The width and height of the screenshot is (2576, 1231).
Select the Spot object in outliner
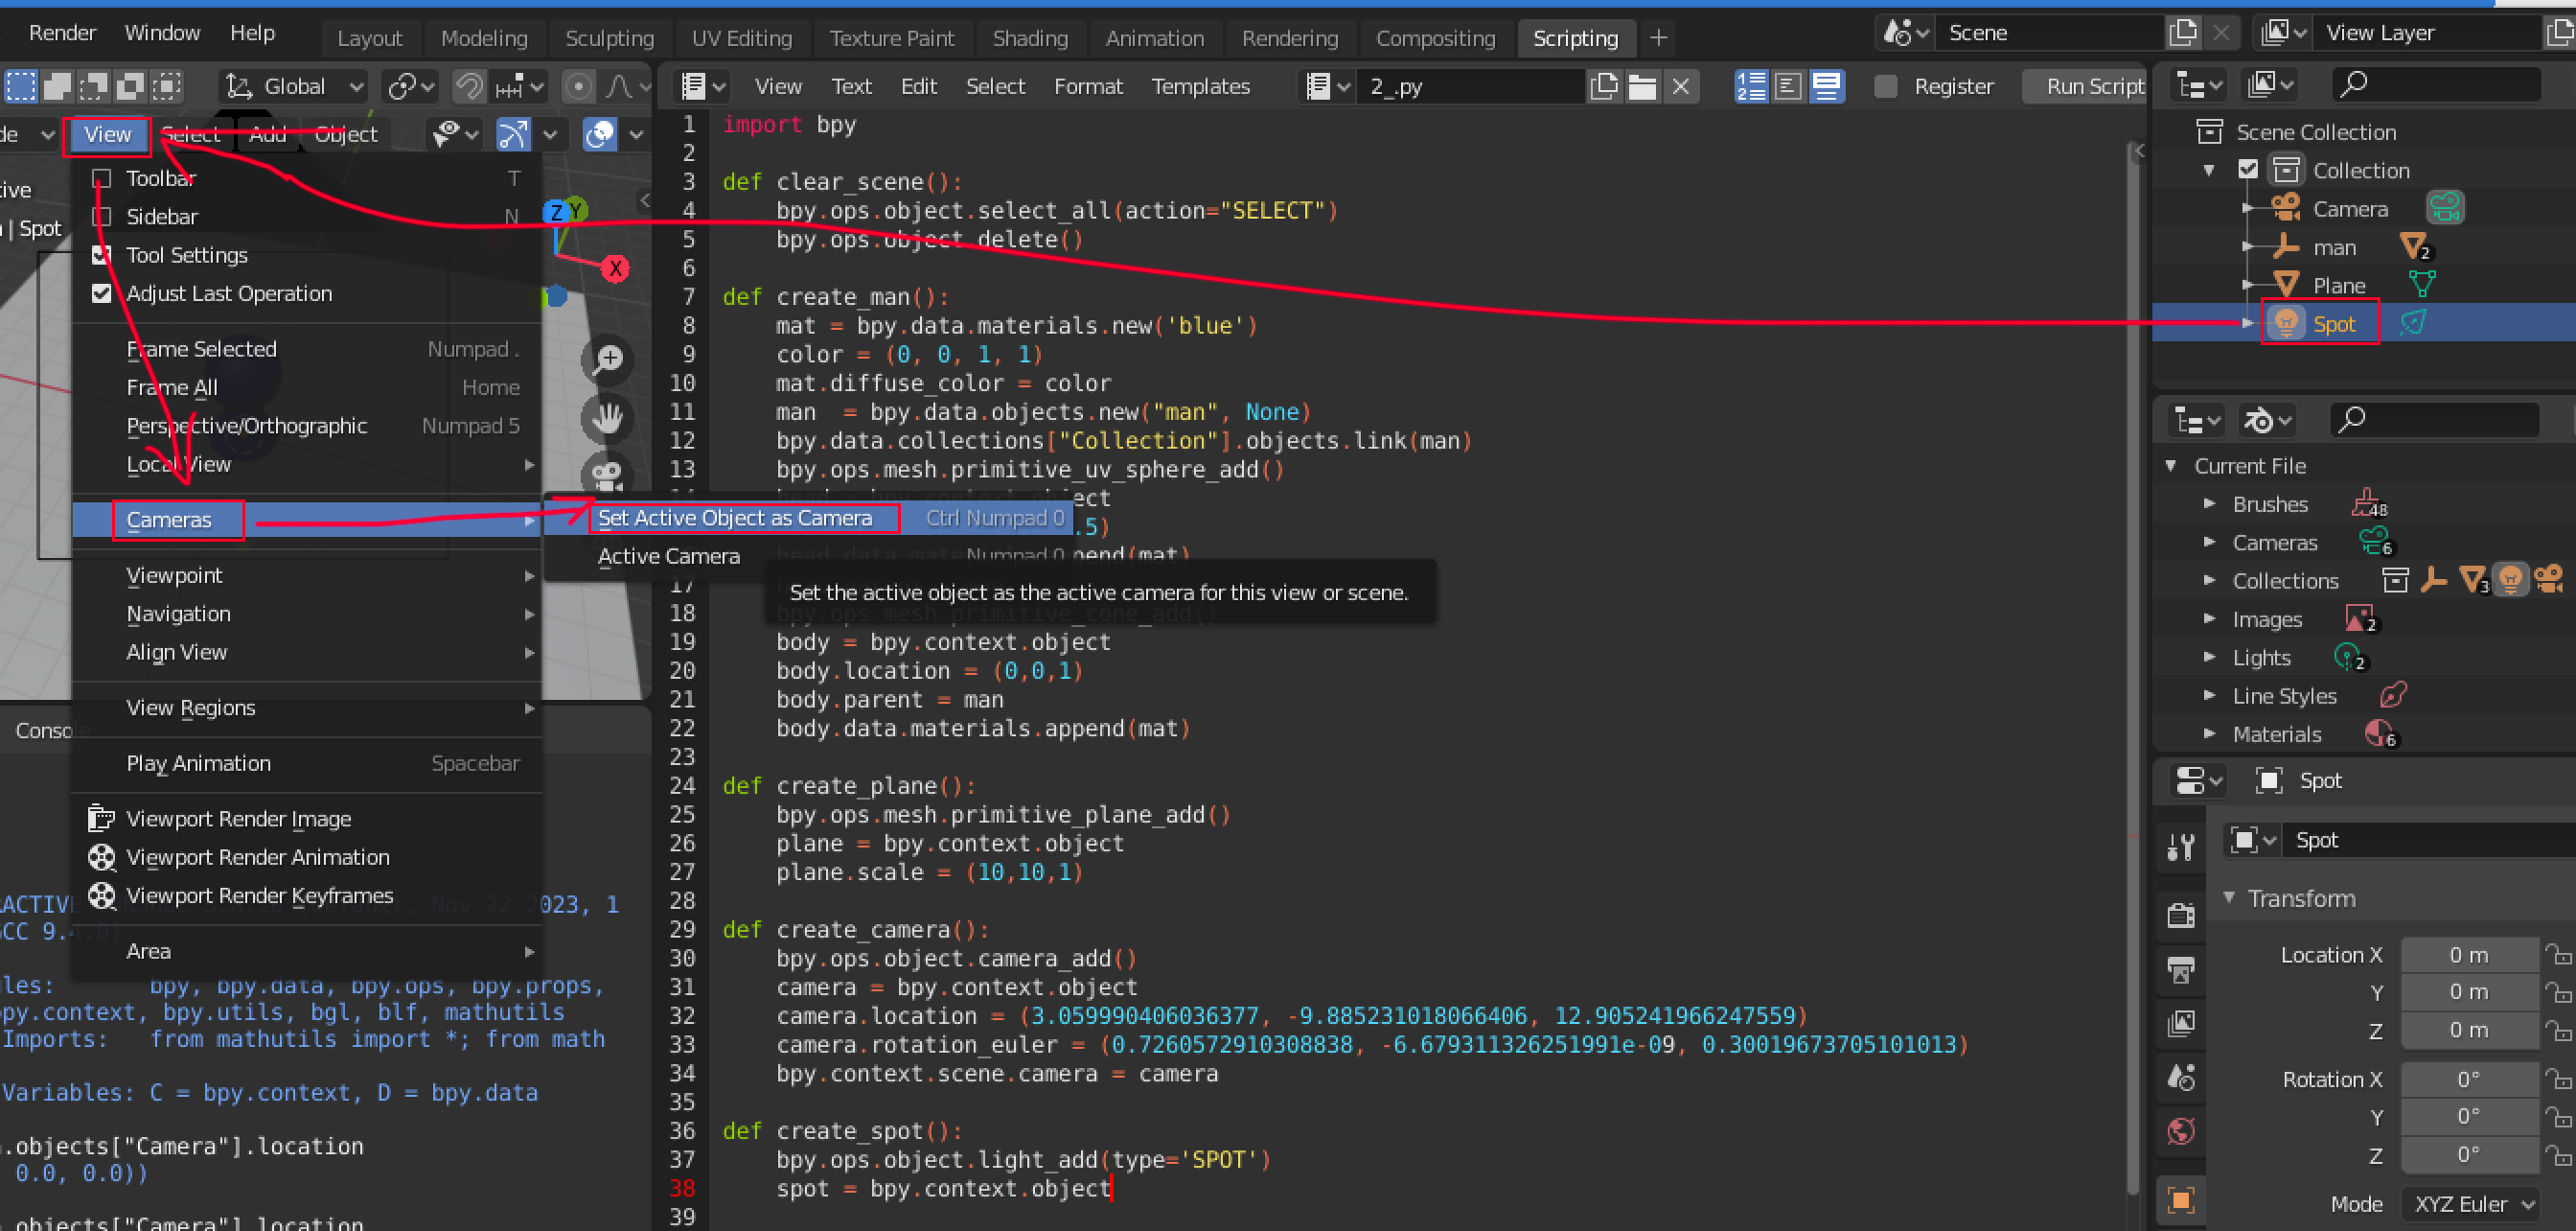pos(2334,324)
